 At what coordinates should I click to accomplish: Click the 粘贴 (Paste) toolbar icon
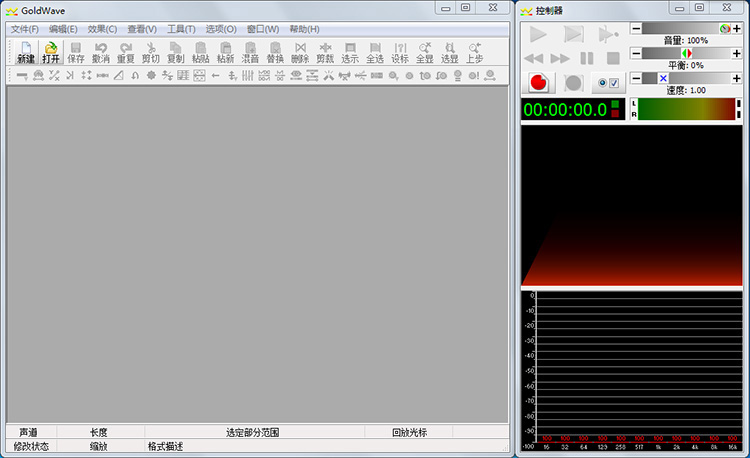point(200,53)
